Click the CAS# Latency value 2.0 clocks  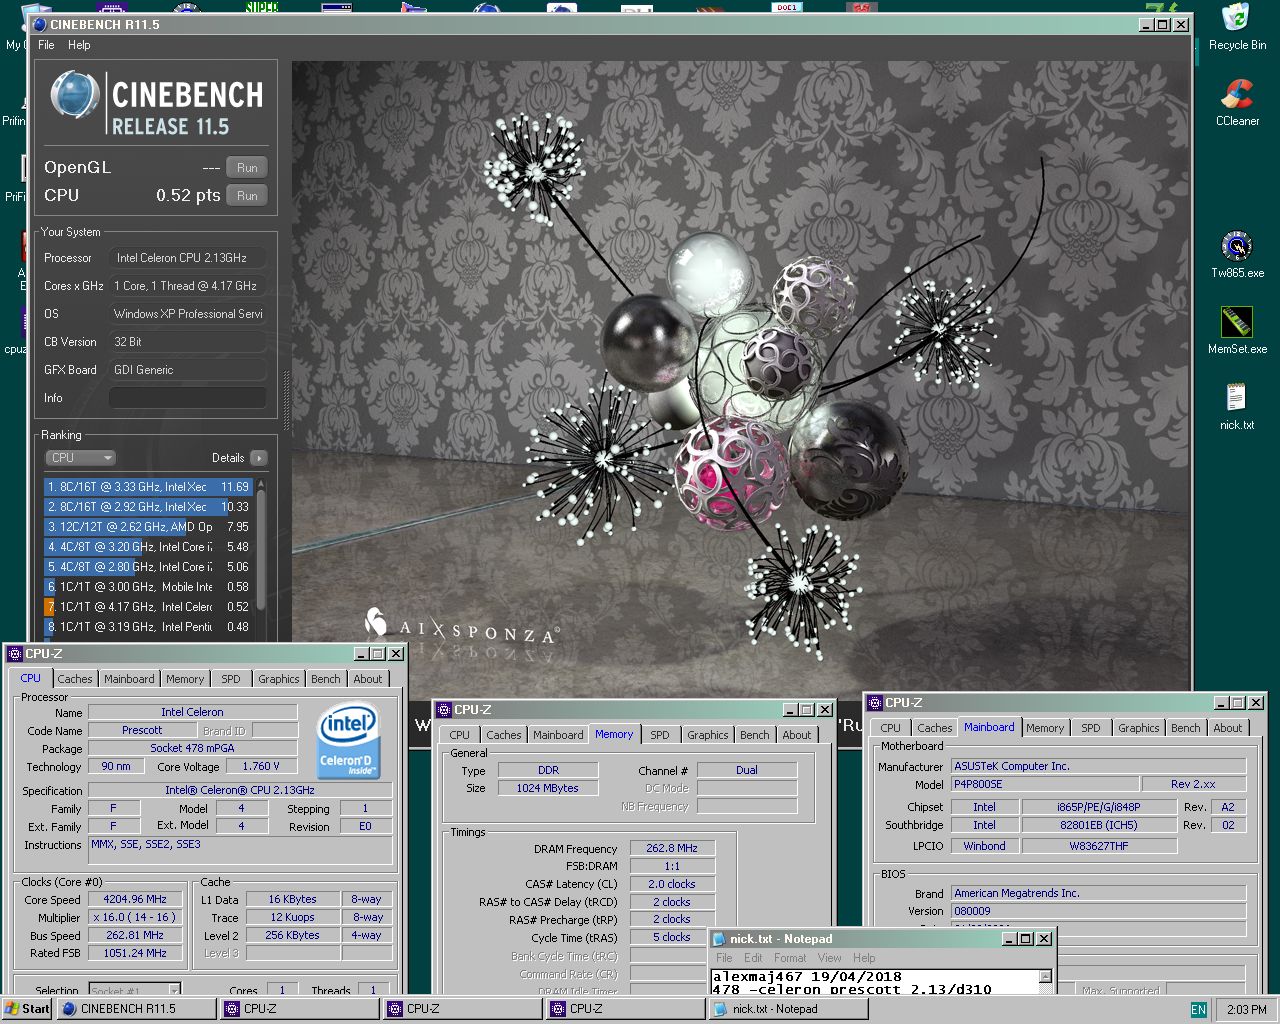coord(671,884)
